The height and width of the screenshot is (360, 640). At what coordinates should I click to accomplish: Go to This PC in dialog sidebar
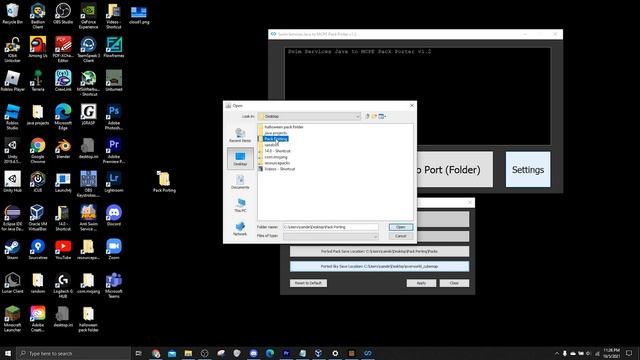[x=240, y=205]
